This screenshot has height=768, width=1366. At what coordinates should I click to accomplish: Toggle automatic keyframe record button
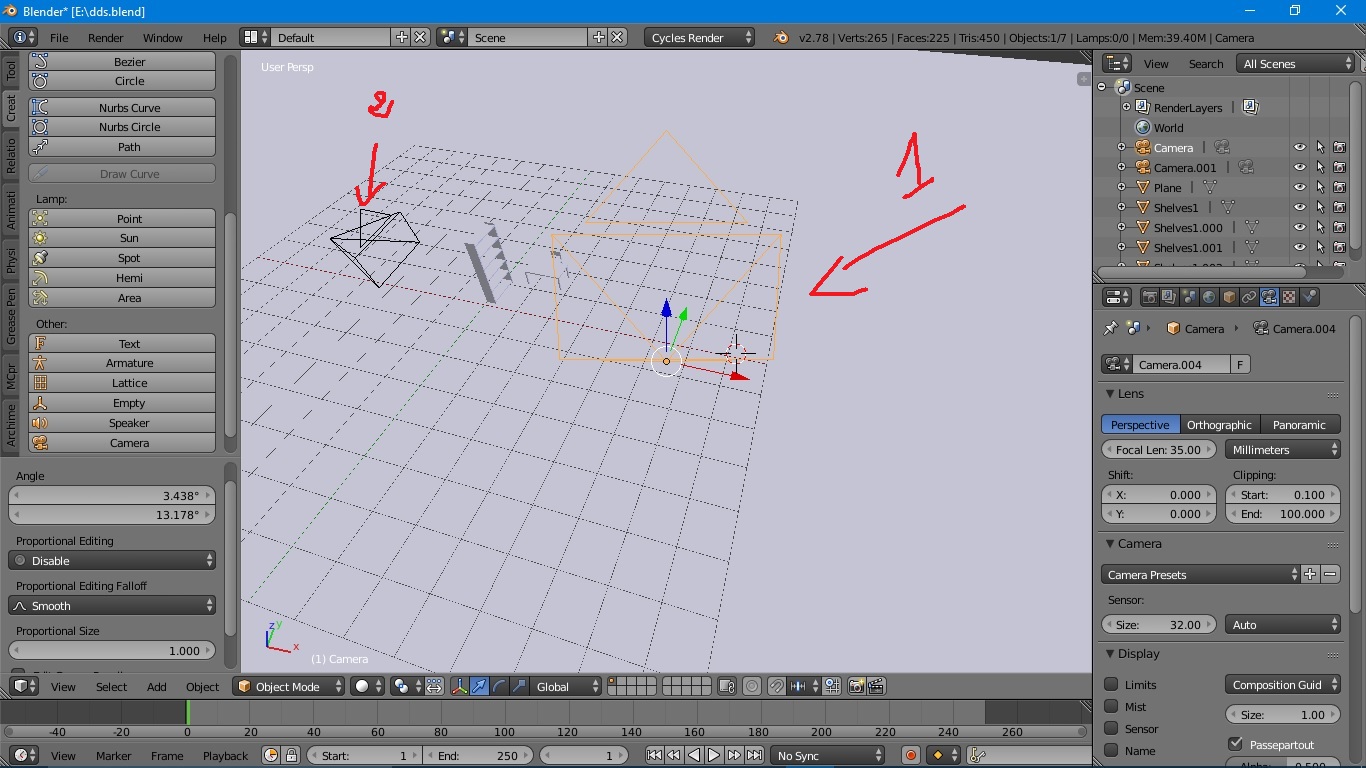click(x=910, y=755)
